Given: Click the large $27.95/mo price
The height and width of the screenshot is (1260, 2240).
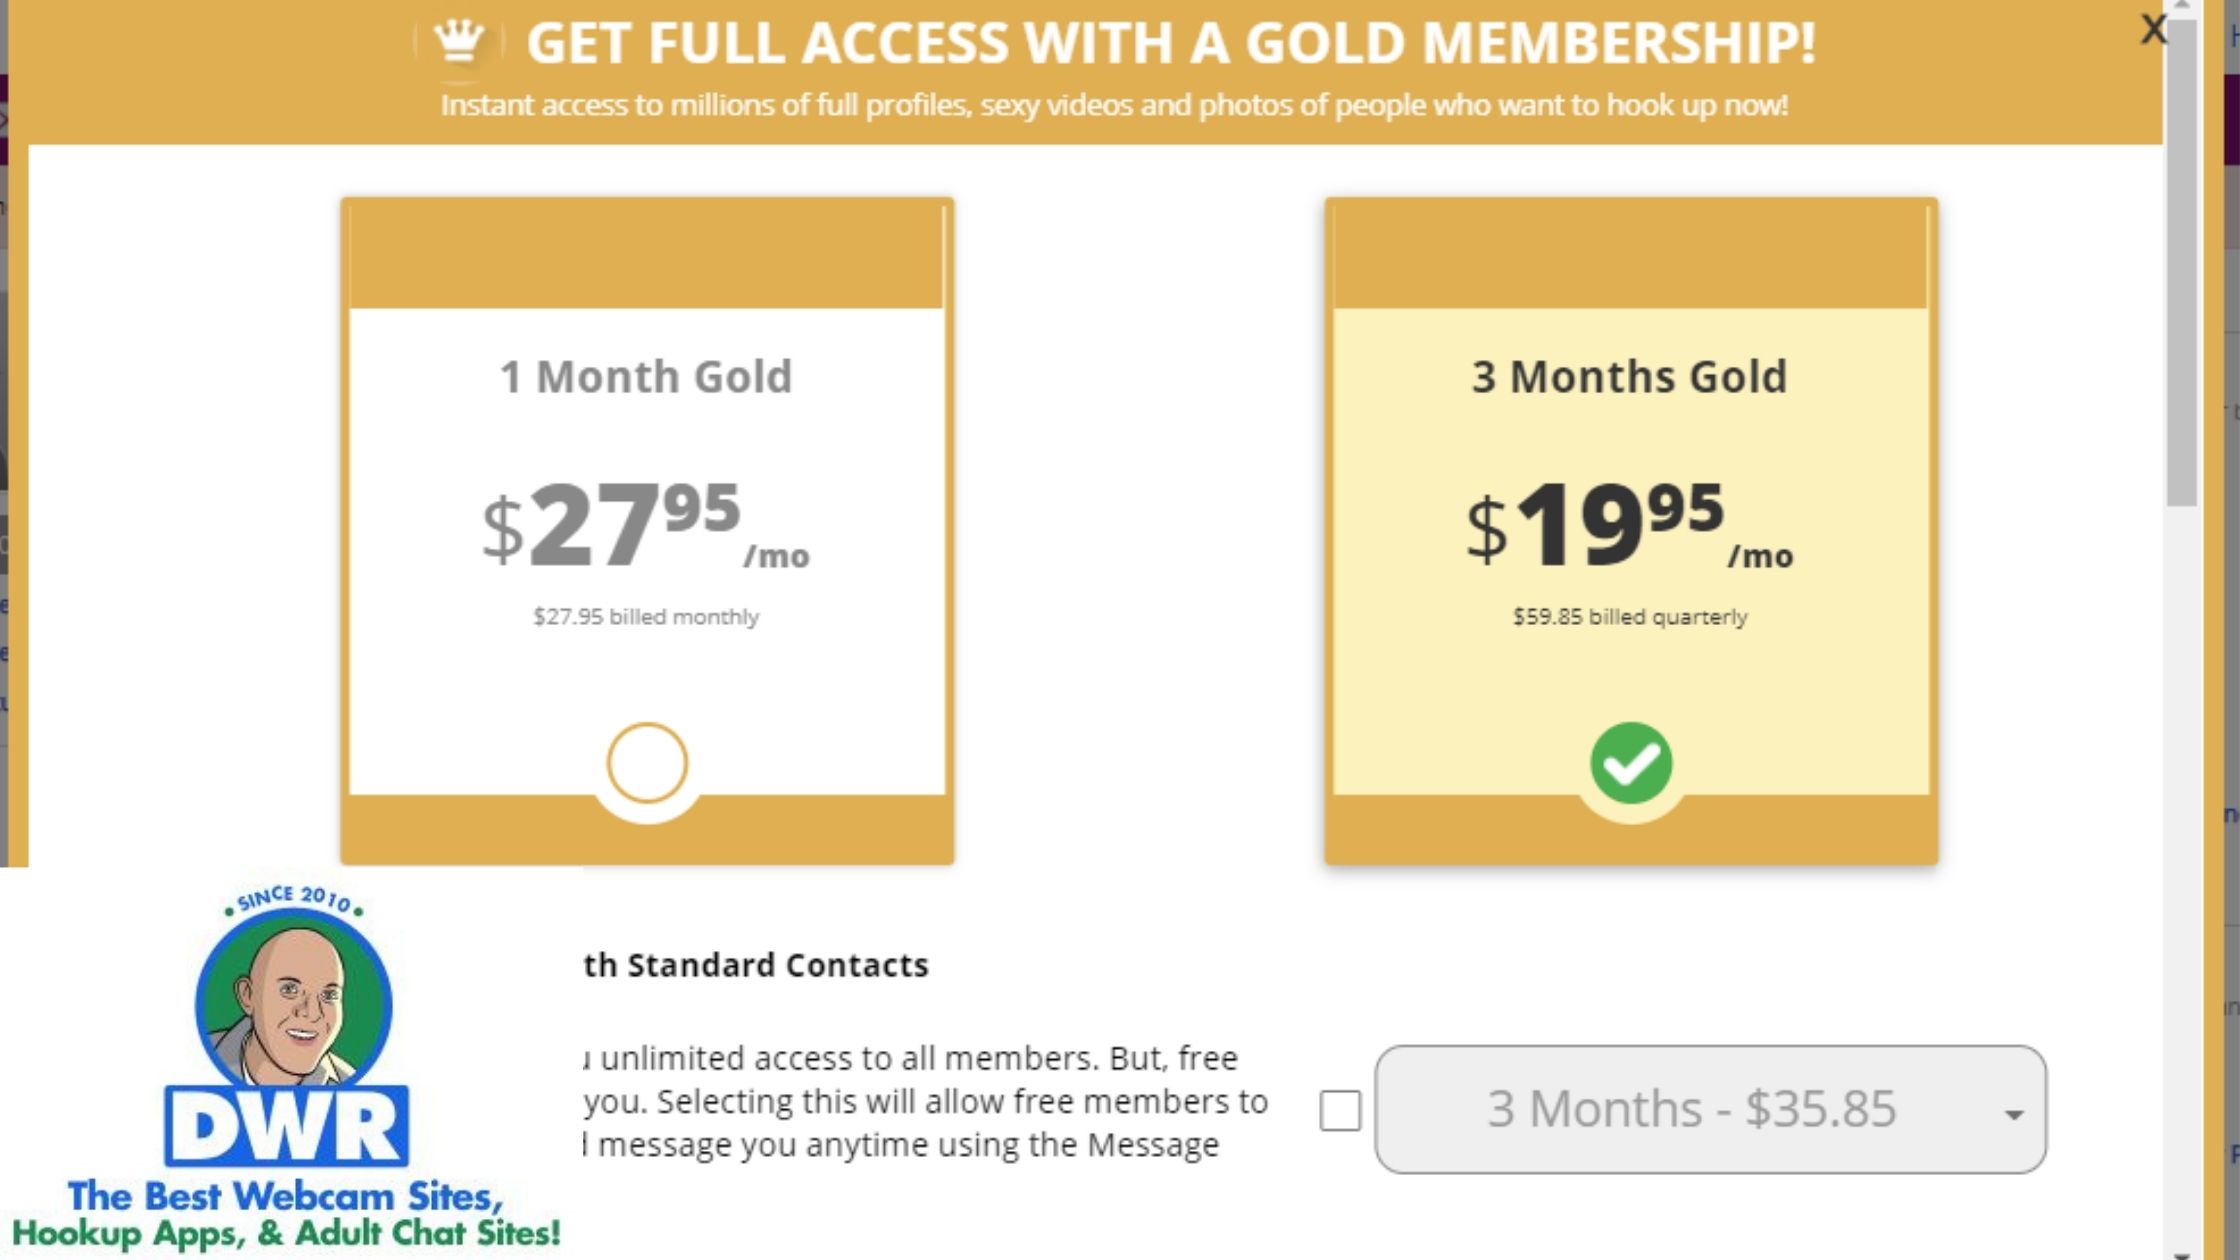Looking at the screenshot, I should 645,527.
